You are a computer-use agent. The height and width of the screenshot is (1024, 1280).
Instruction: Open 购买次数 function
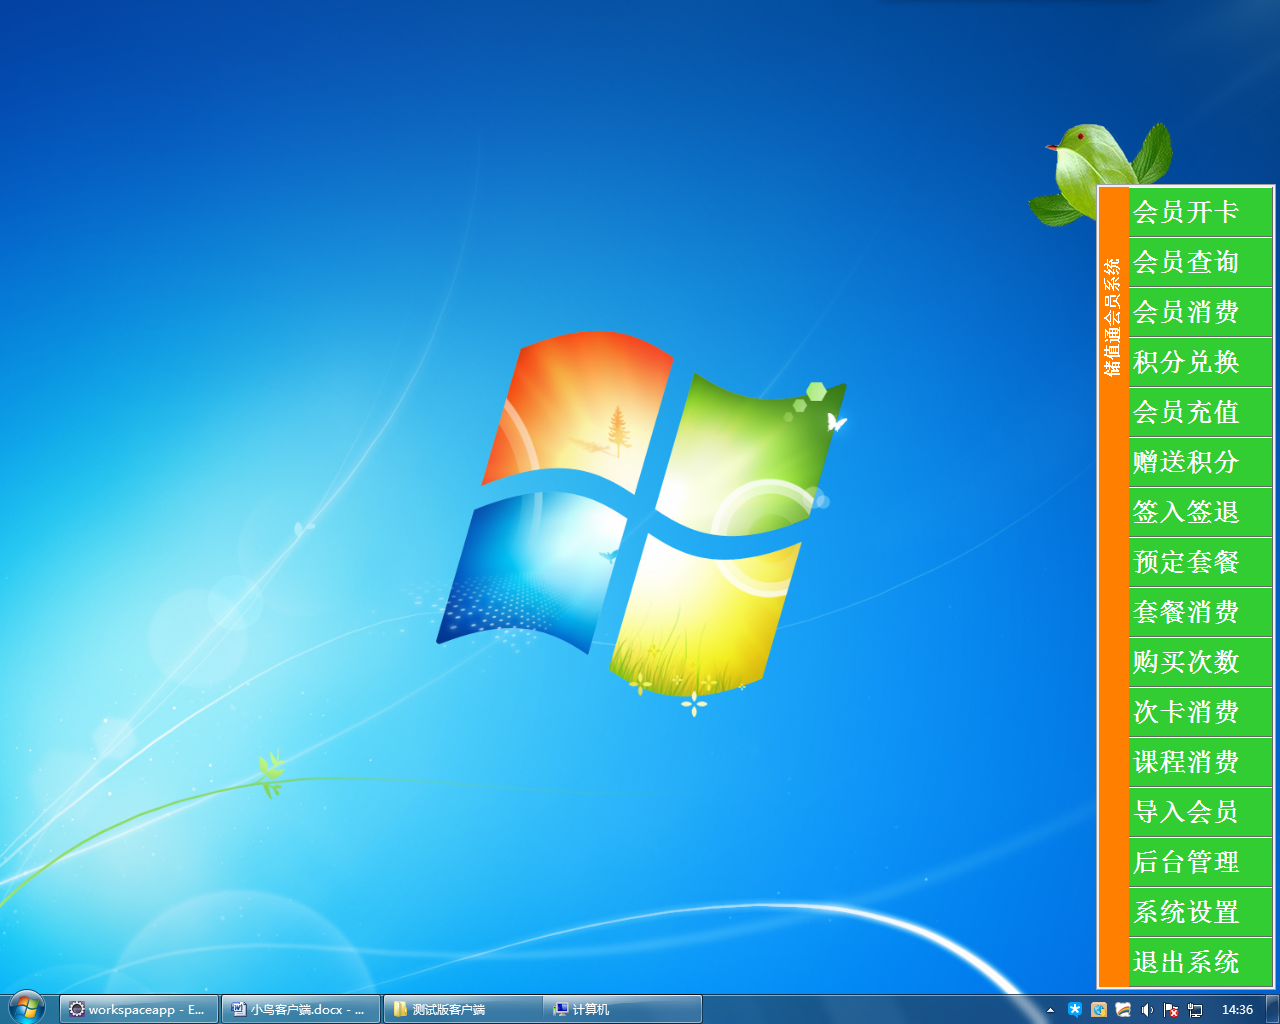[1200, 662]
